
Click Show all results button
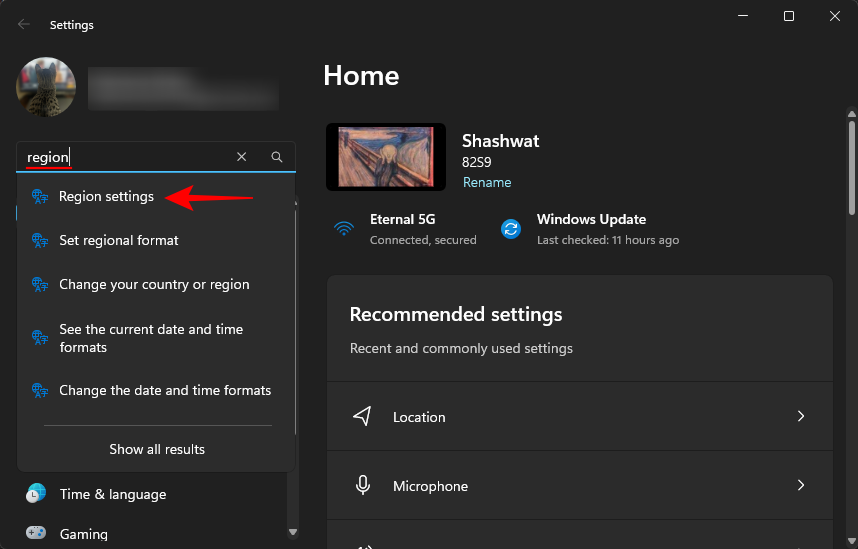(157, 450)
